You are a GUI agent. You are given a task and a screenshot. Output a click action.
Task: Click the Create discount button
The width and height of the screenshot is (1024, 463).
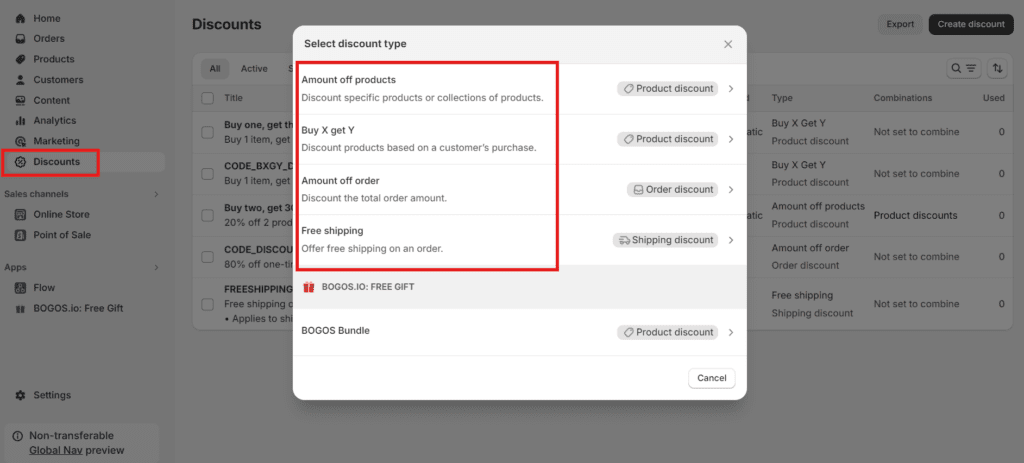[x=969, y=25]
